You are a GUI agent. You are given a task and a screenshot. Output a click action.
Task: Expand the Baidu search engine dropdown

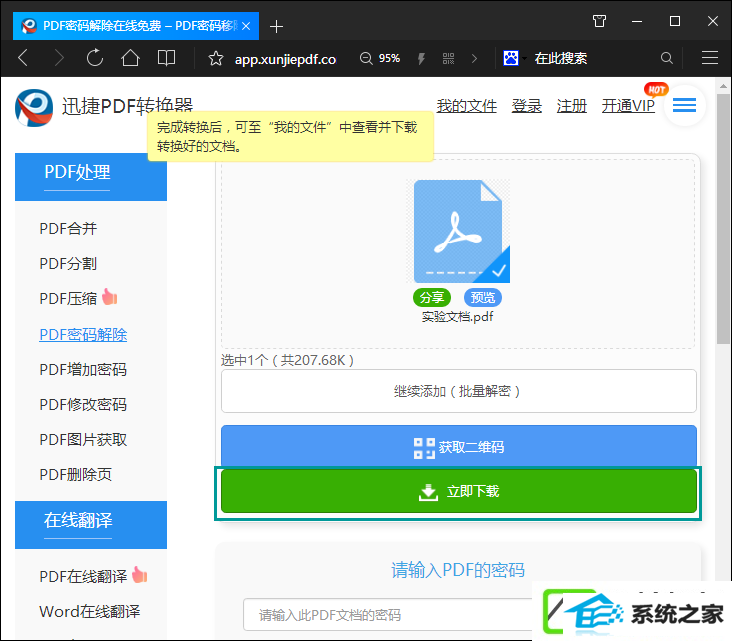[525, 59]
